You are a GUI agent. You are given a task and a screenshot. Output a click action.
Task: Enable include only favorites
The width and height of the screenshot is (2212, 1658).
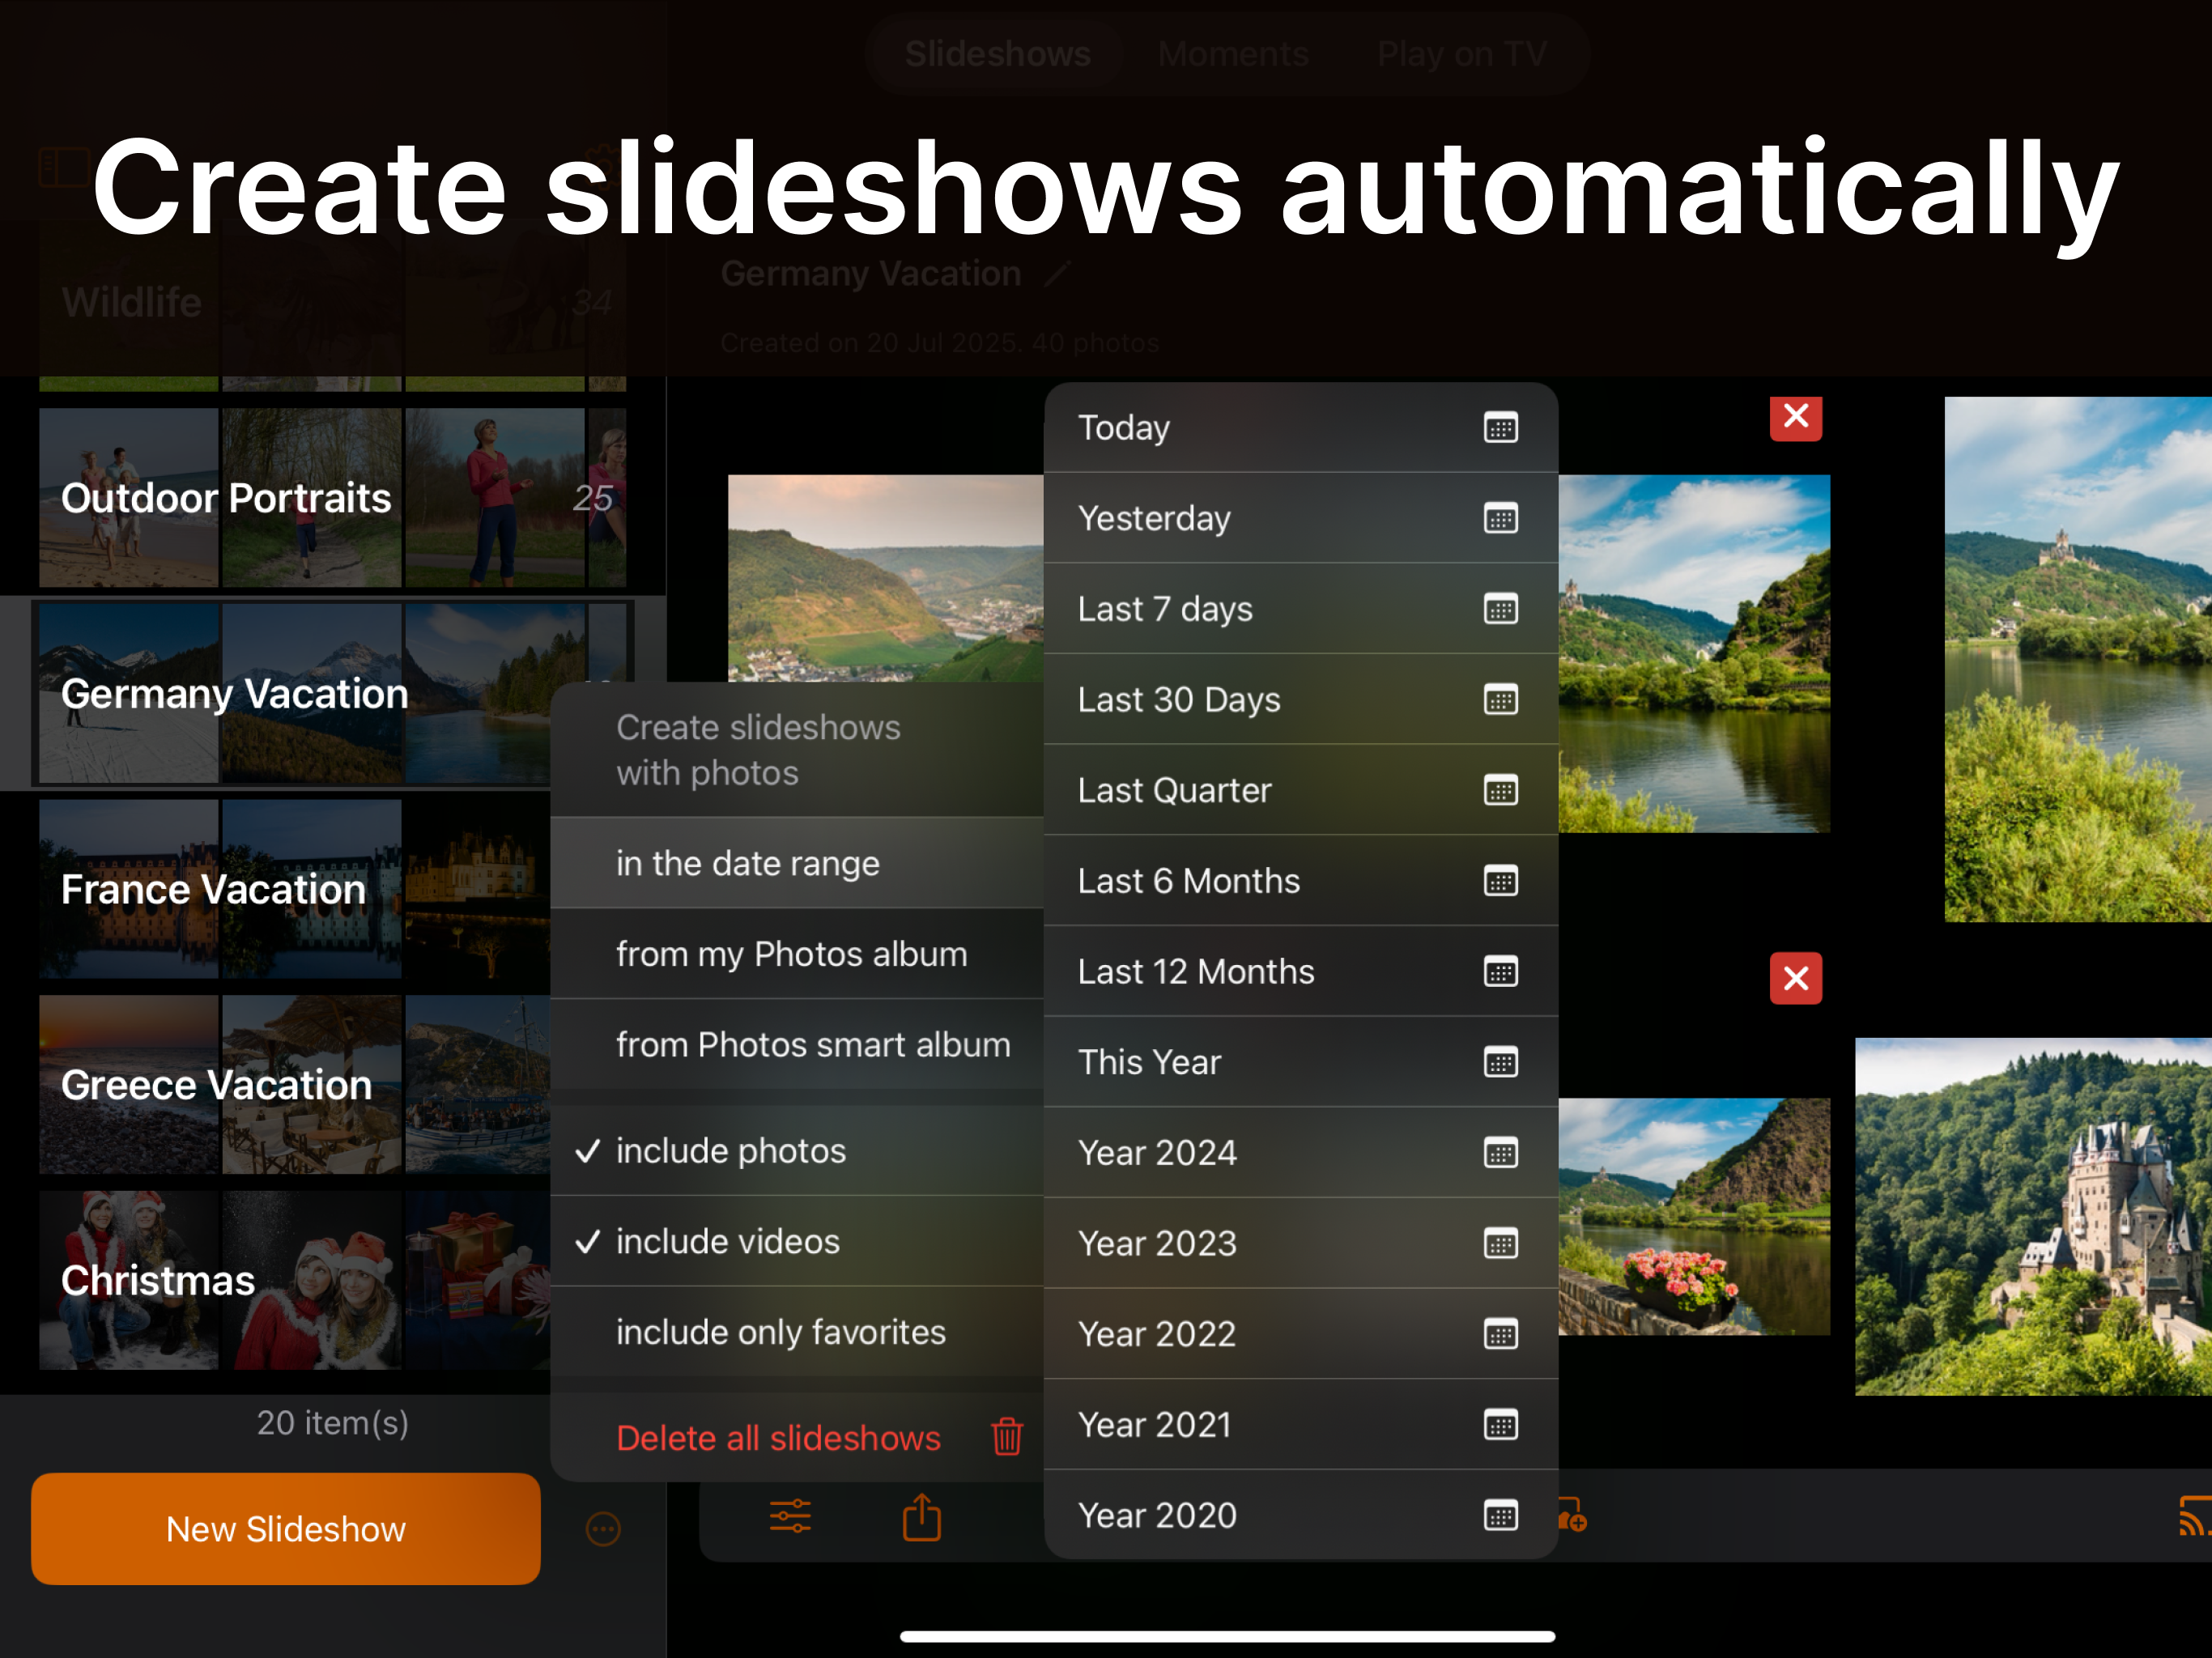click(781, 1331)
